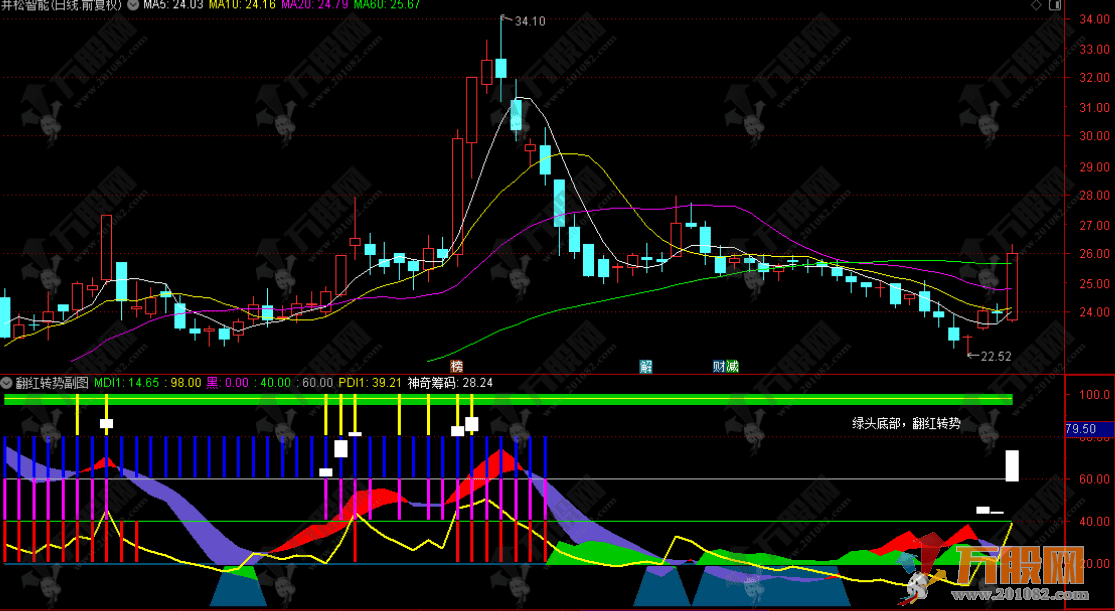
Task: Click the 34.10 high price label
Action: tap(529, 21)
